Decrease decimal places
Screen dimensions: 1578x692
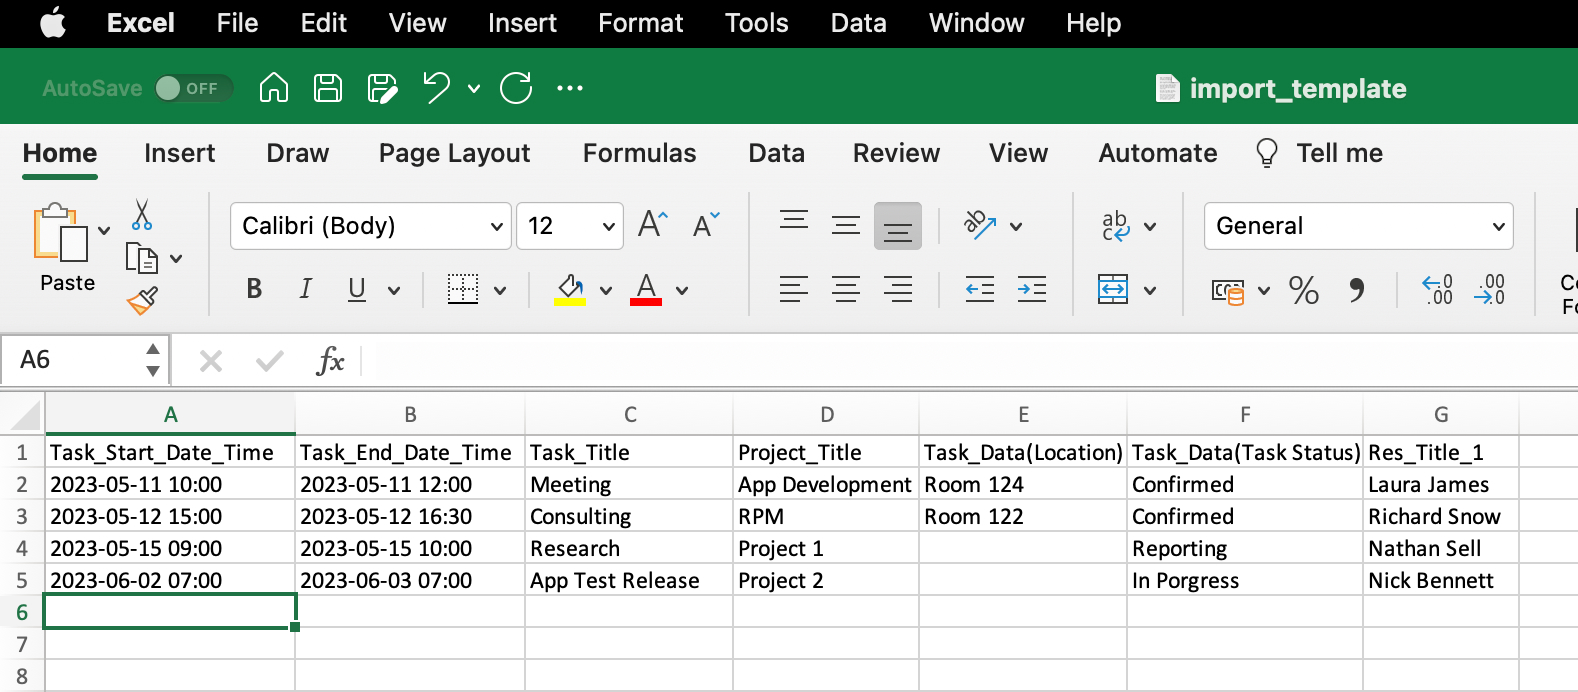click(x=1490, y=290)
